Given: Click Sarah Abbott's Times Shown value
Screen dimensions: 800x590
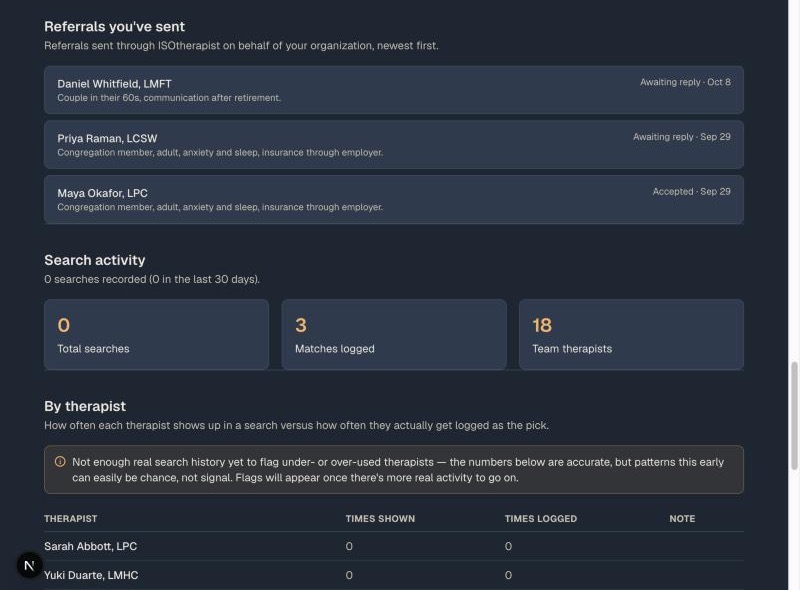Looking at the screenshot, I should (349, 546).
